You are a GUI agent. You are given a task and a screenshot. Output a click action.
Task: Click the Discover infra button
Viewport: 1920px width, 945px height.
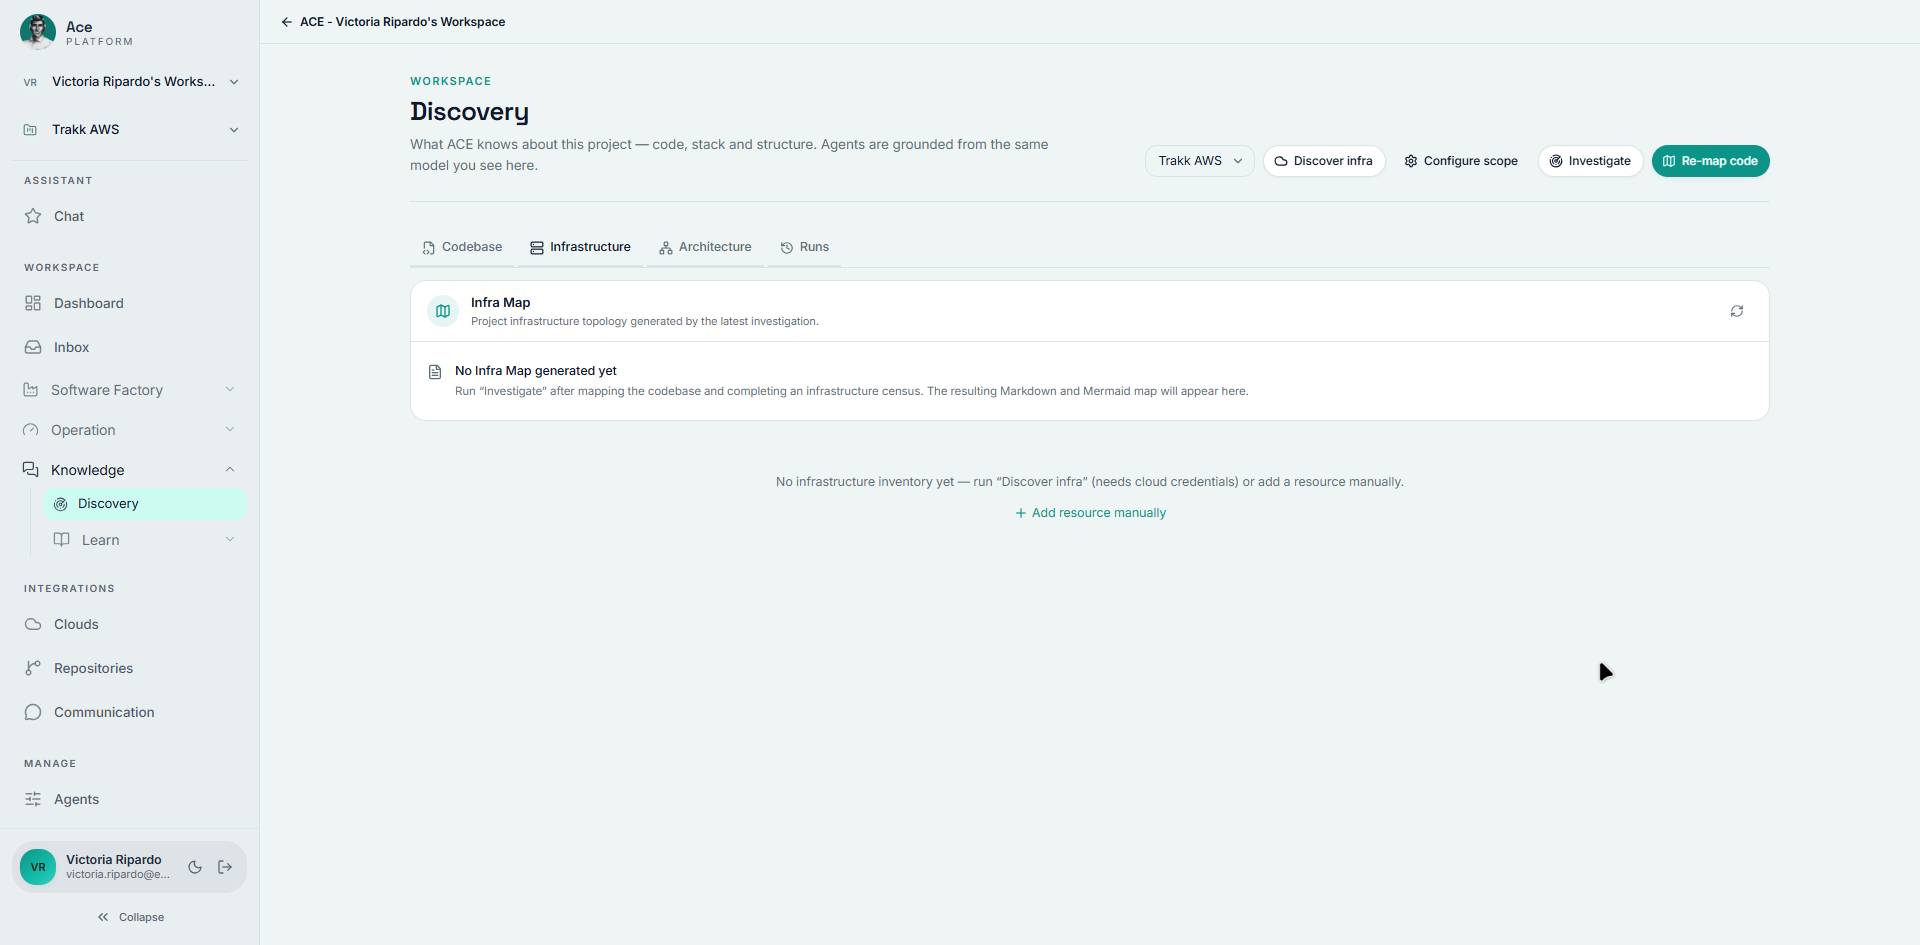click(x=1324, y=161)
